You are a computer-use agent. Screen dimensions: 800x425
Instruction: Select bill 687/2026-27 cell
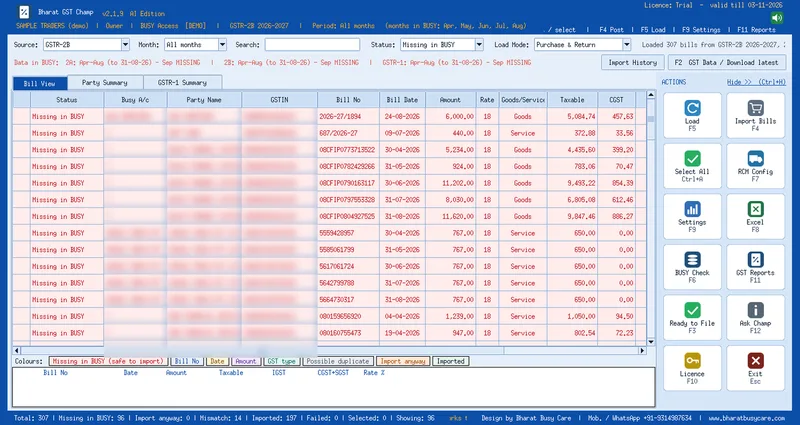(348, 133)
